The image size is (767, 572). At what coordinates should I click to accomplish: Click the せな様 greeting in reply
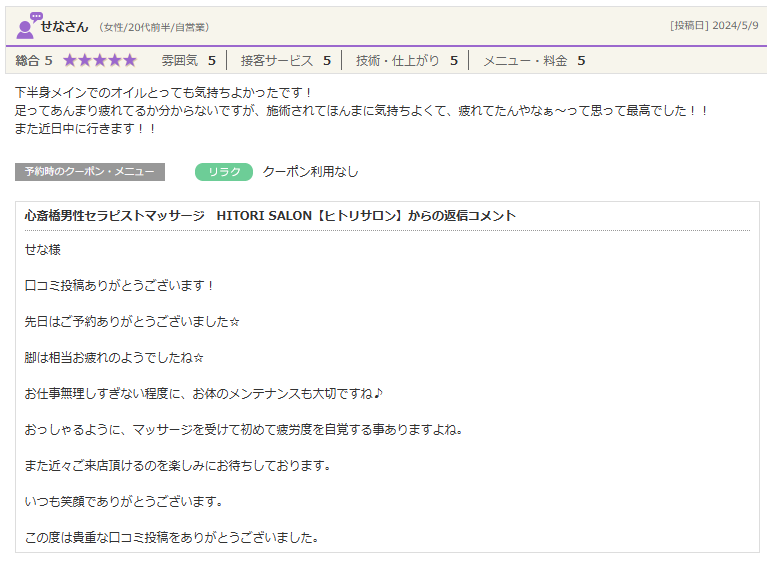(x=43, y=250)
